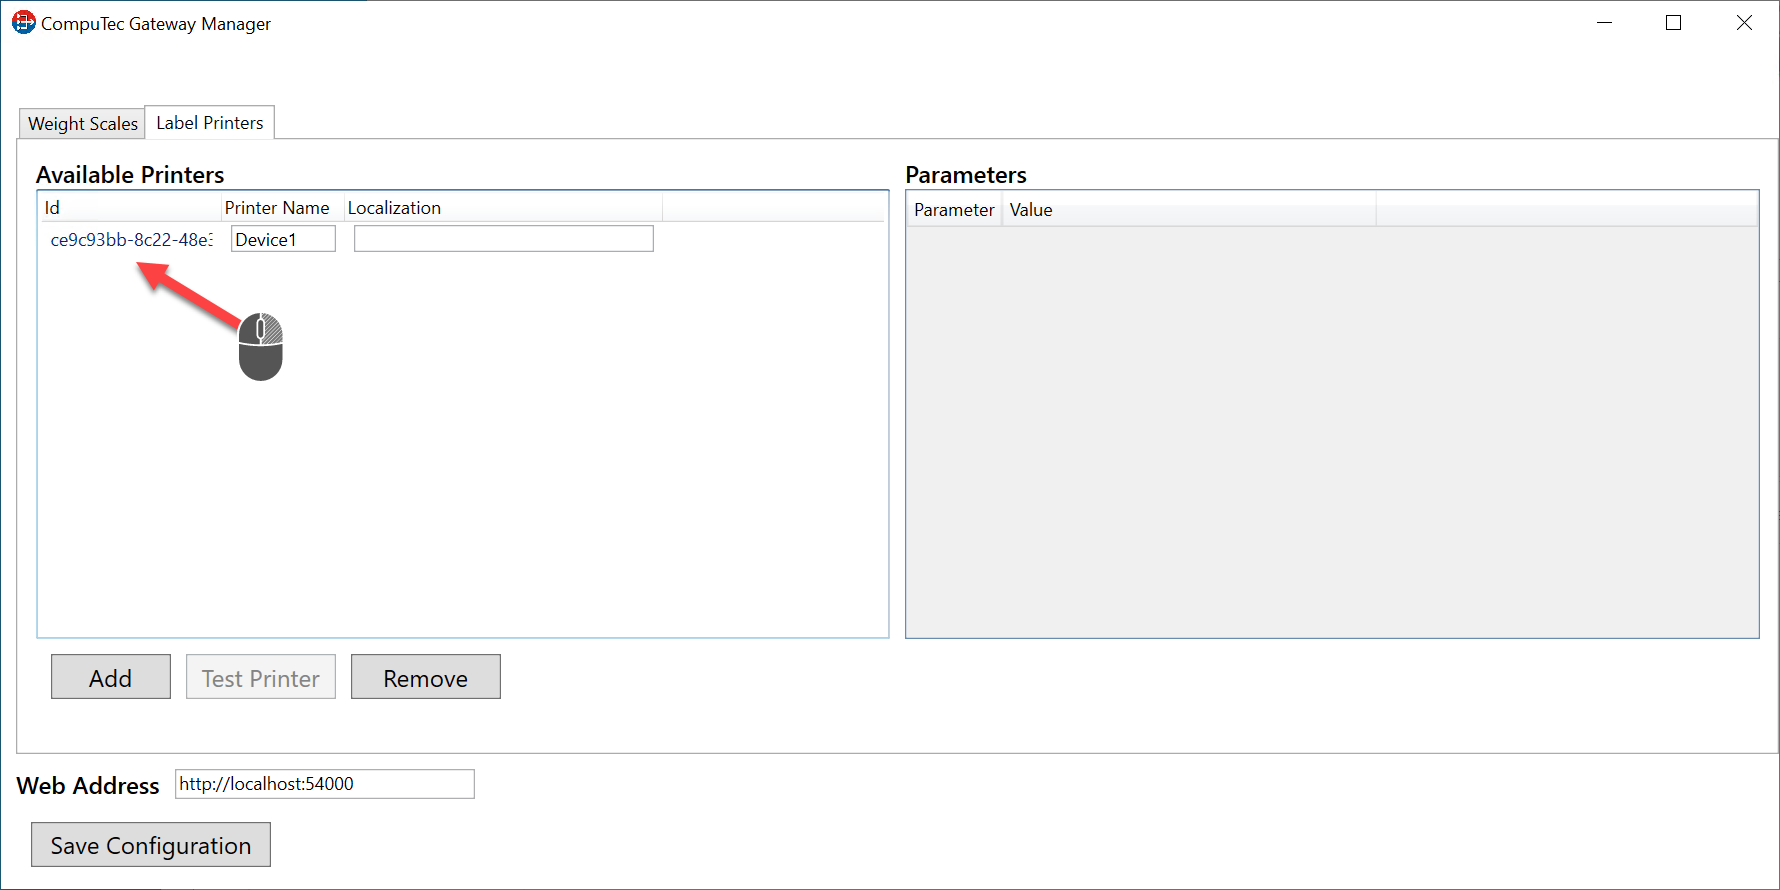Click the Parameter column header

coord(954,210)
